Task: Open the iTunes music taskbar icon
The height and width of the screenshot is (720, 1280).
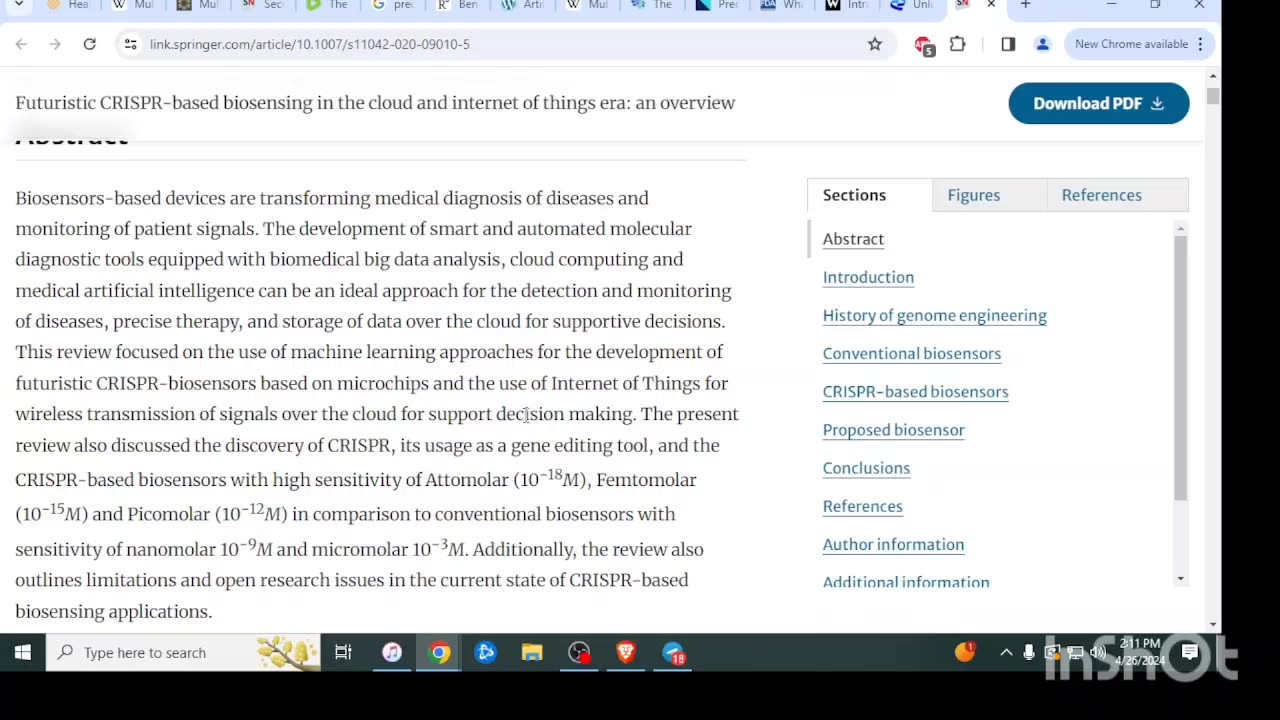Action: click(x=391, y=653)
